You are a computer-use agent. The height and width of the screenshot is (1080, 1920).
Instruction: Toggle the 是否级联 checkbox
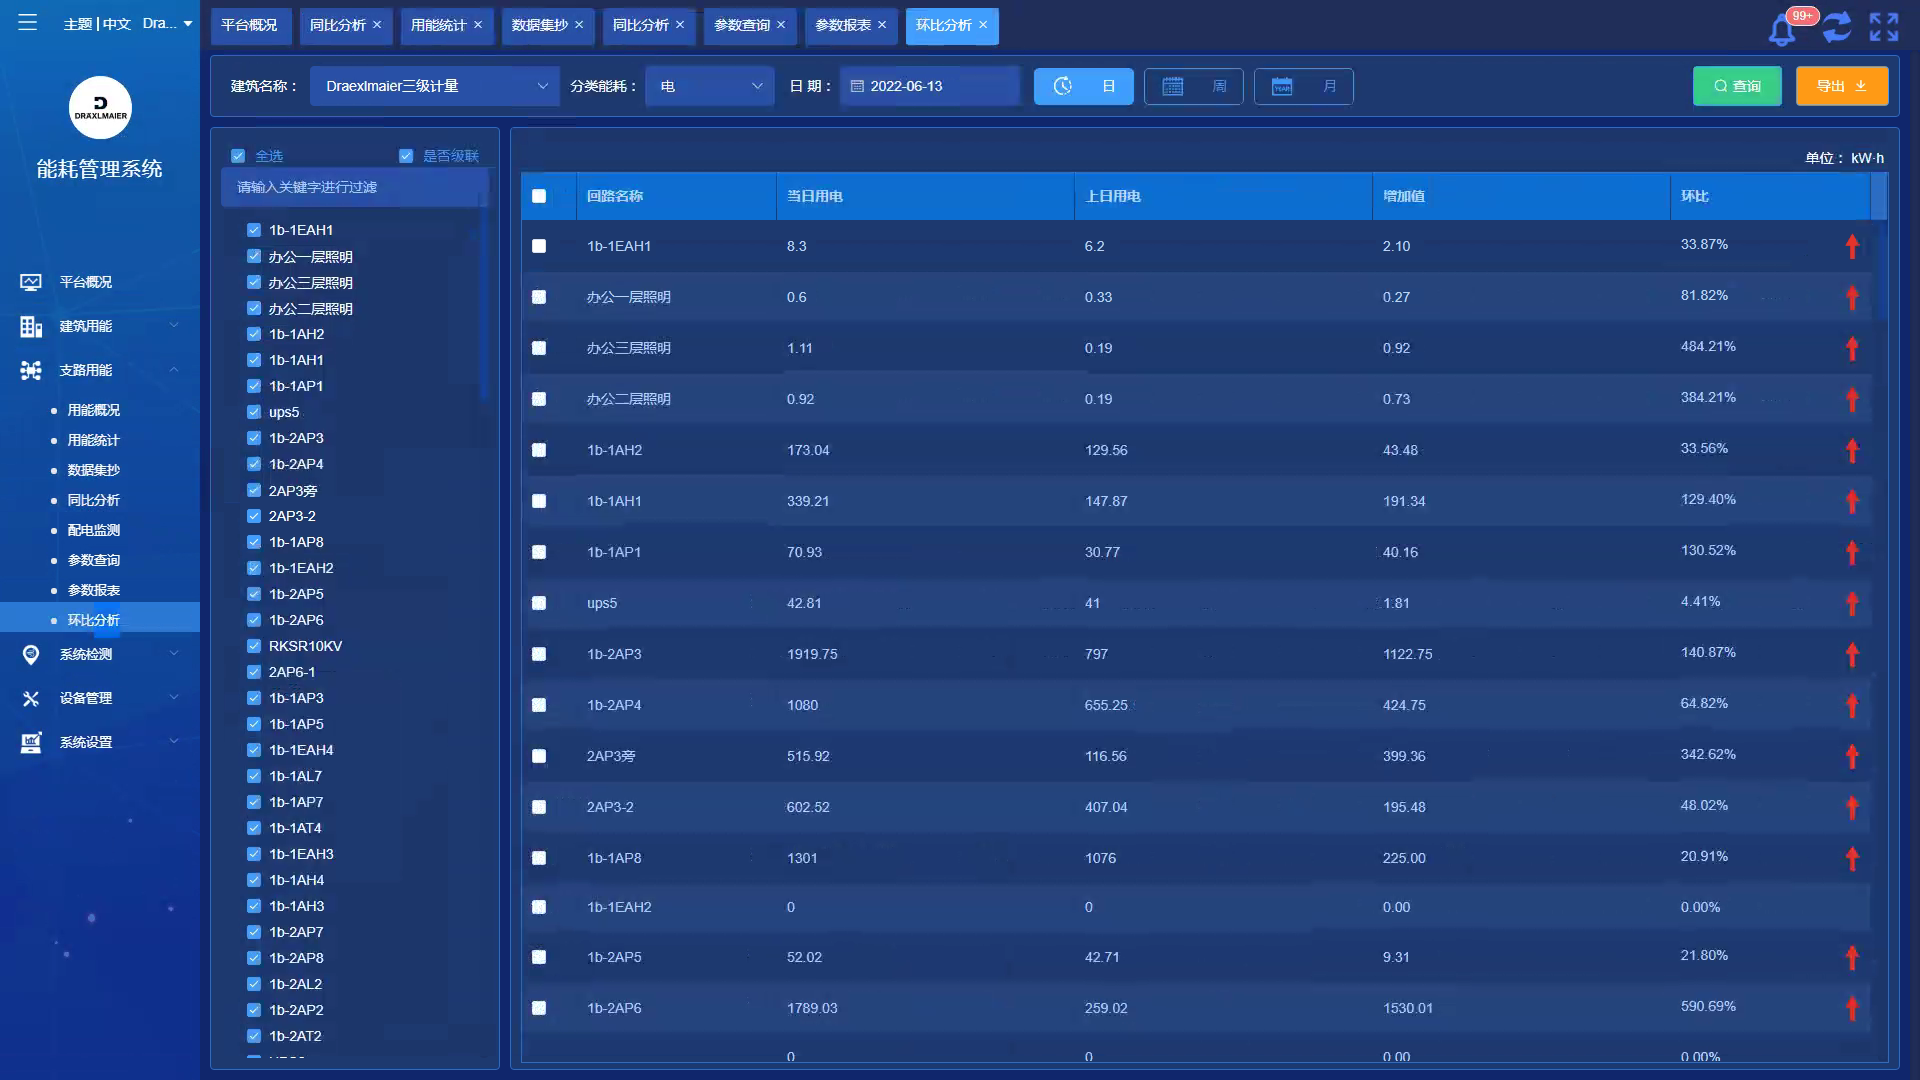coord(406,156)
